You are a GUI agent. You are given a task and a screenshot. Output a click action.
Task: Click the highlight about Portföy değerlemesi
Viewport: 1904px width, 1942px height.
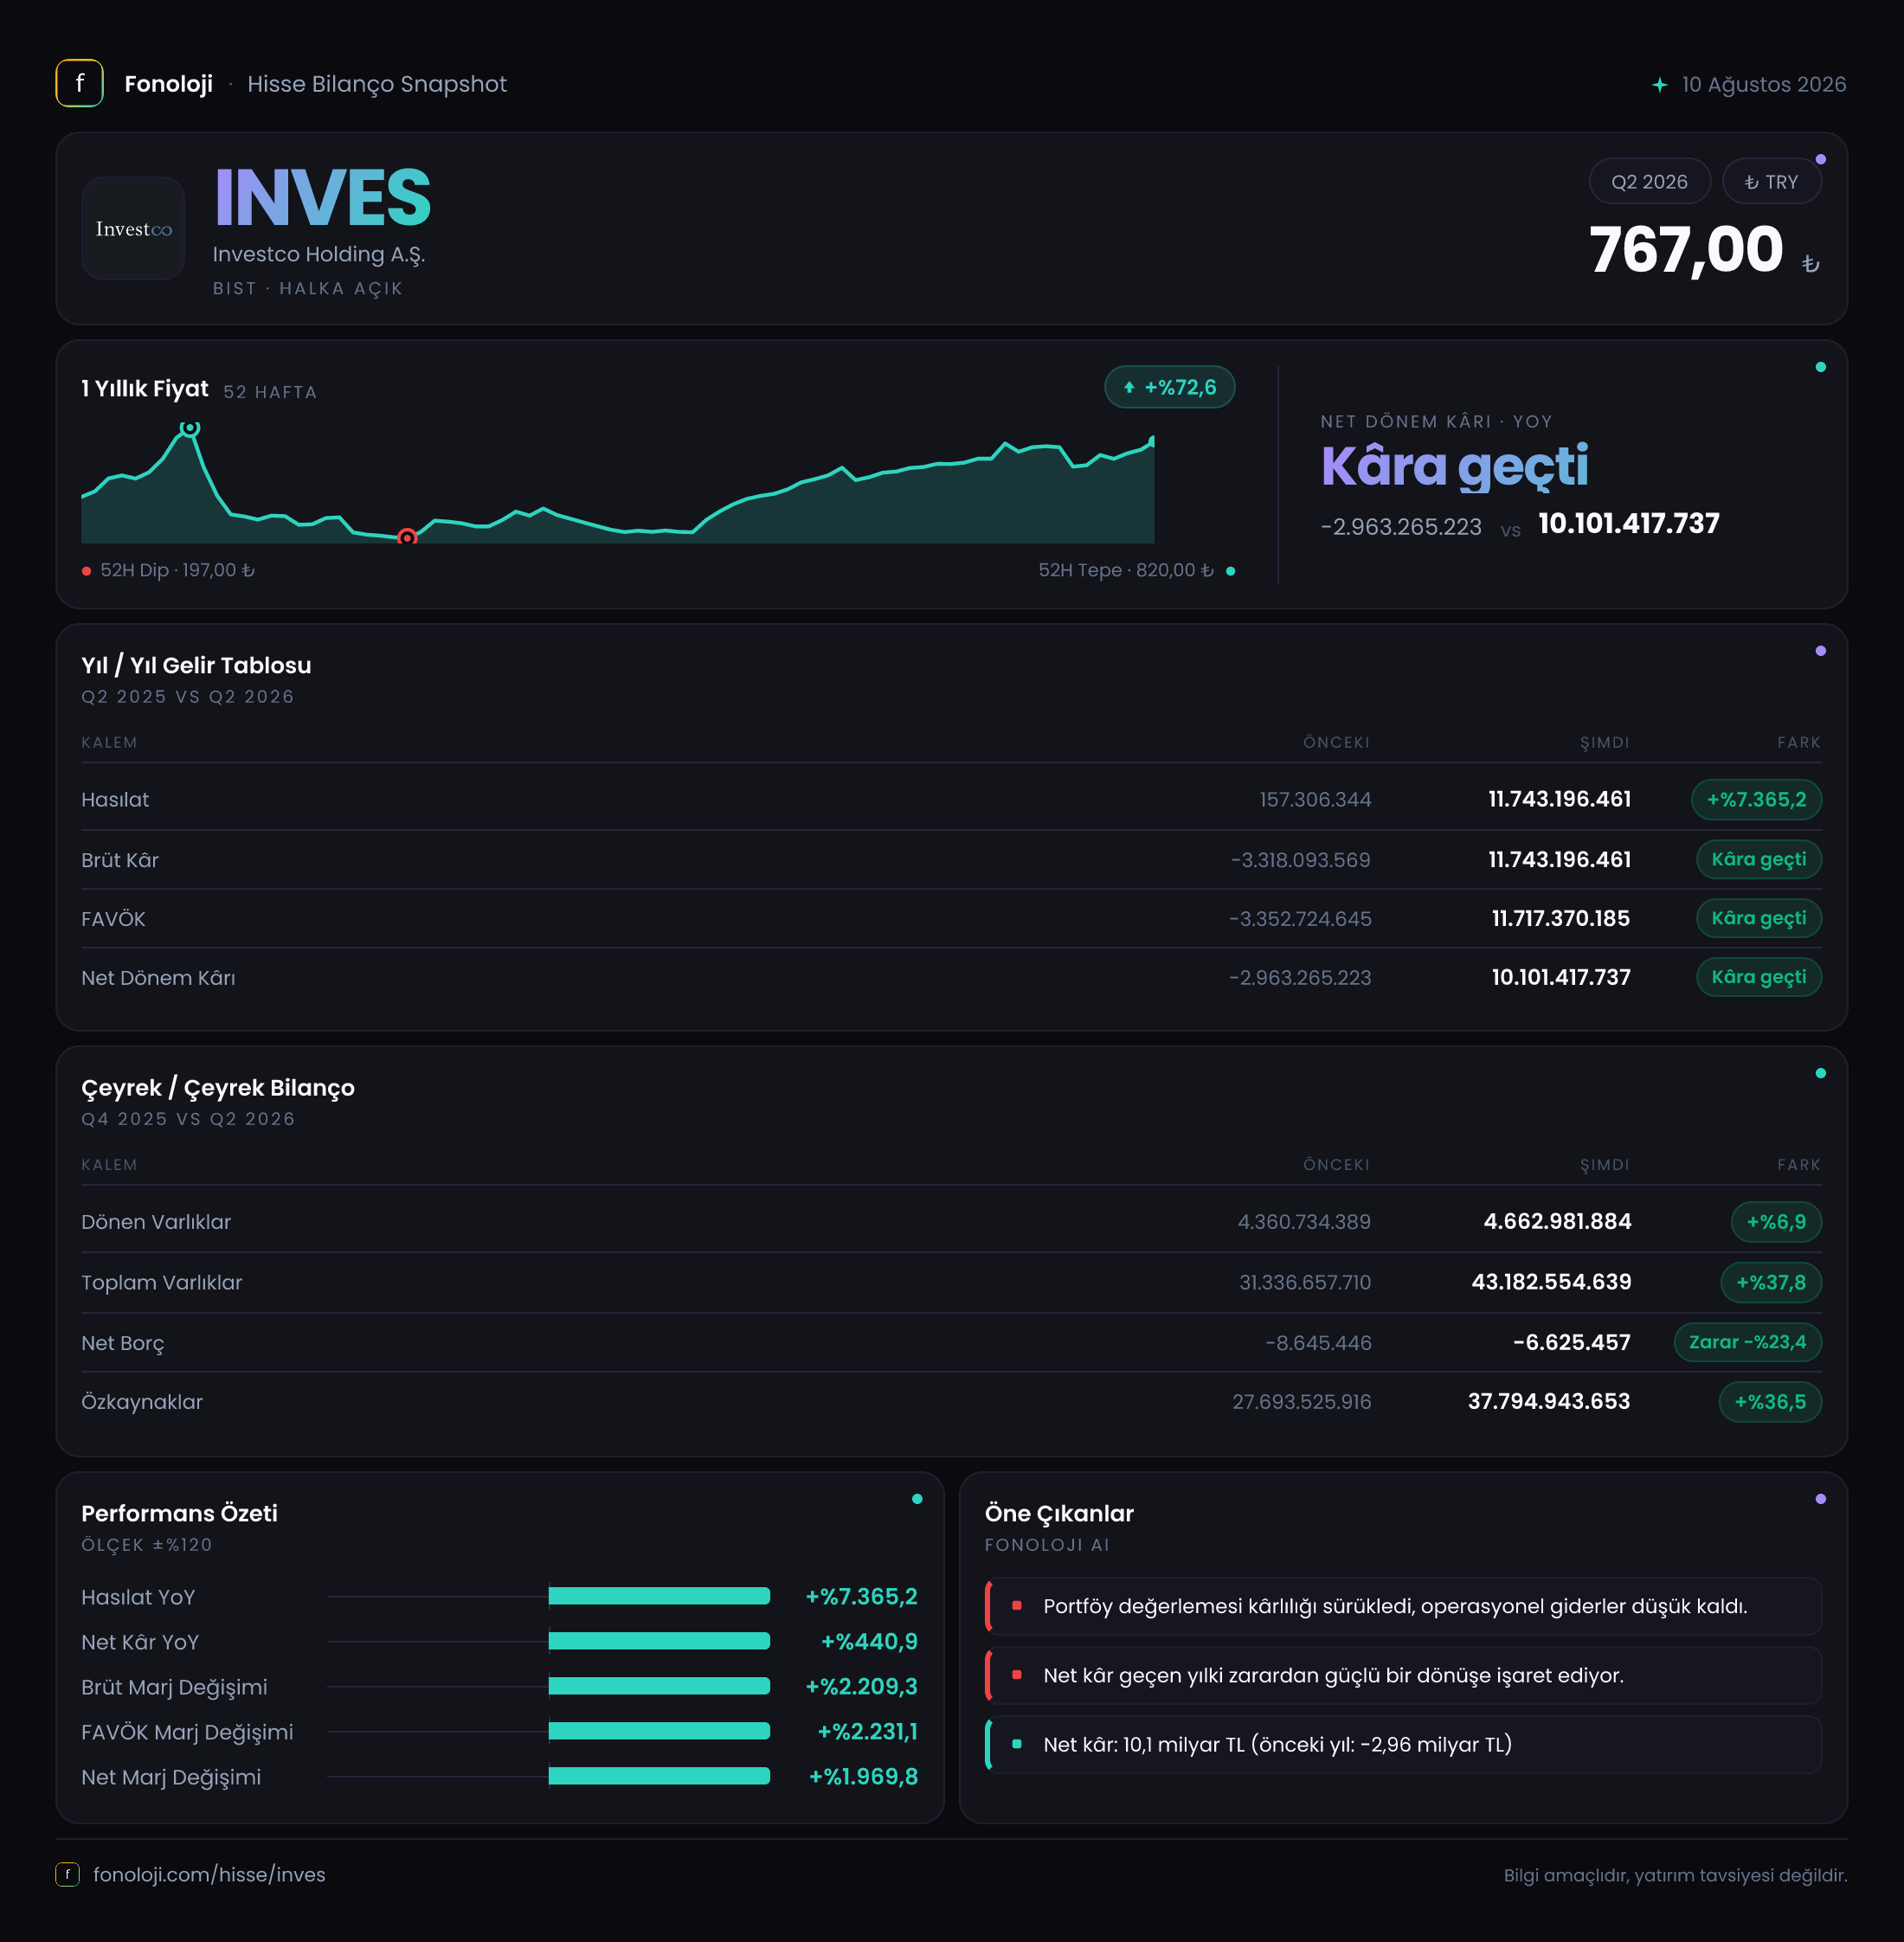[1404, 1606]
